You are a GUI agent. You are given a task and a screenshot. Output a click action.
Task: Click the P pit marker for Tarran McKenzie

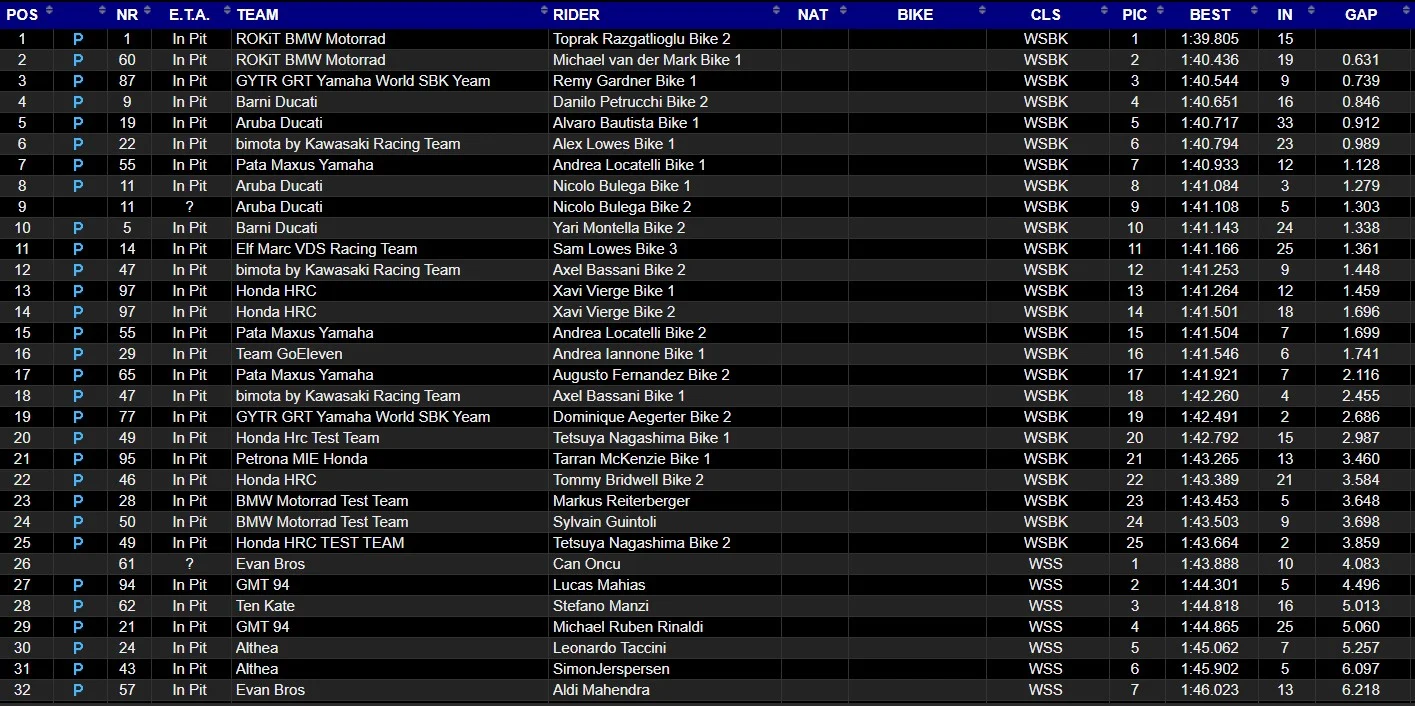pos(79,459)
